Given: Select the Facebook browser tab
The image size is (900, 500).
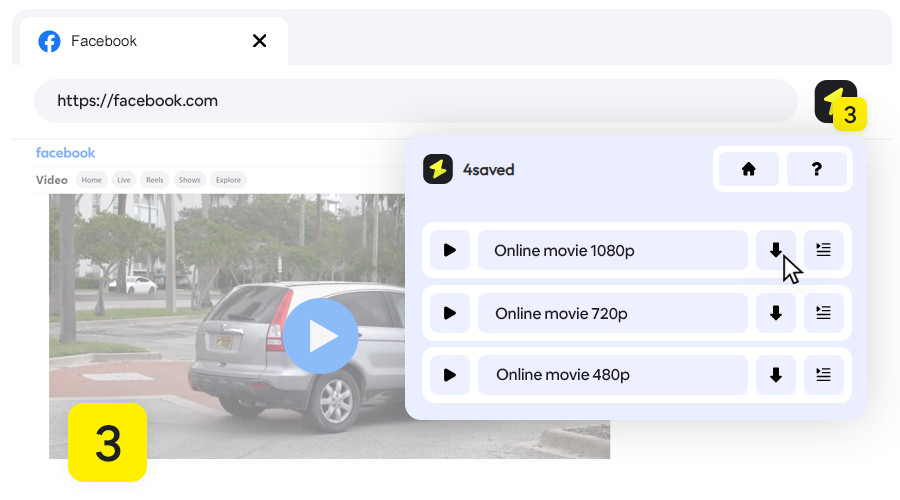Looking at the screenshot, I should coord(140,41).
